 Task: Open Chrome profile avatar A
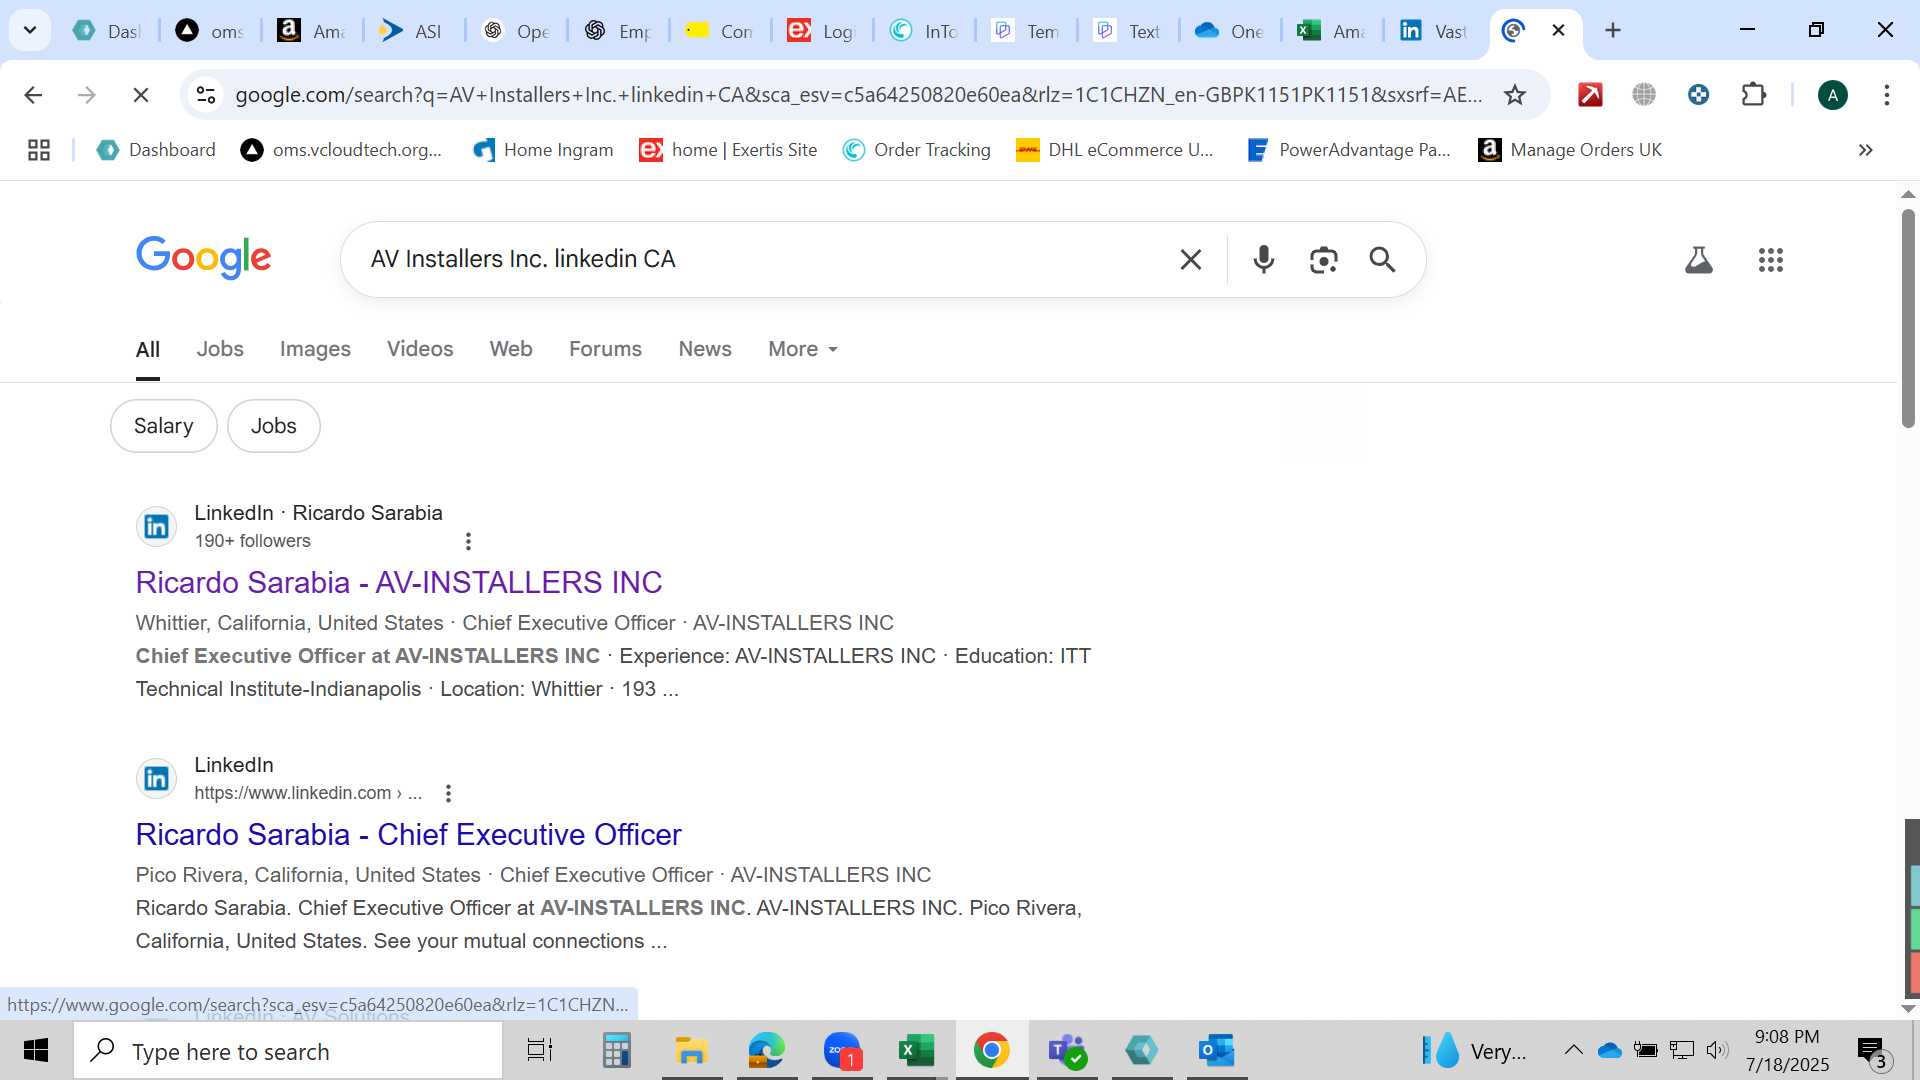[1833, 95]
